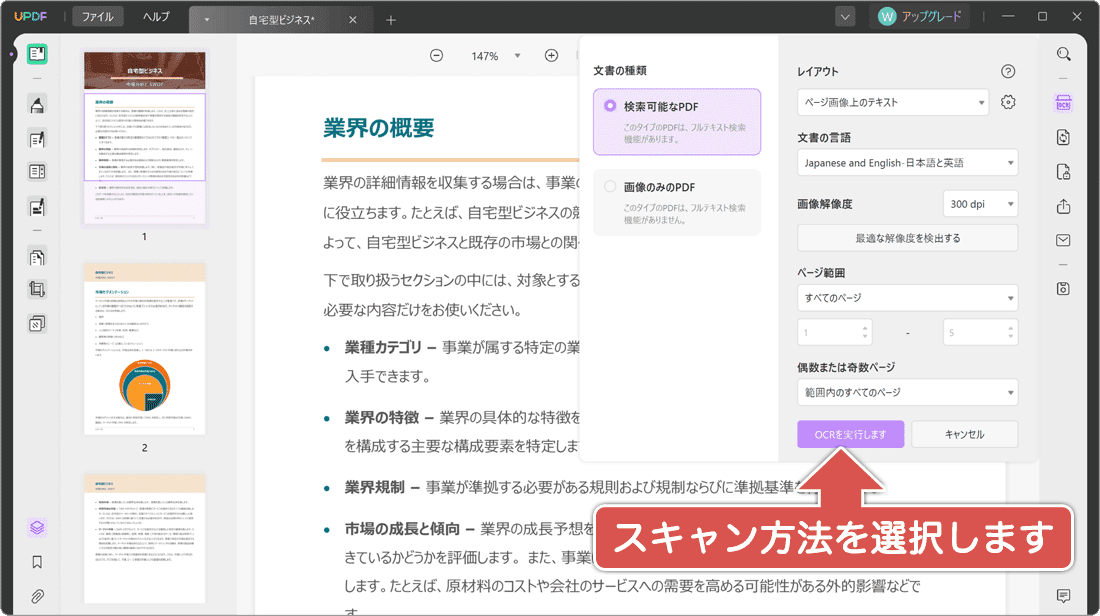The image size is (1100, 616).
Task: Open the 文書の言語 language dropdown
Action: point(907,162)
